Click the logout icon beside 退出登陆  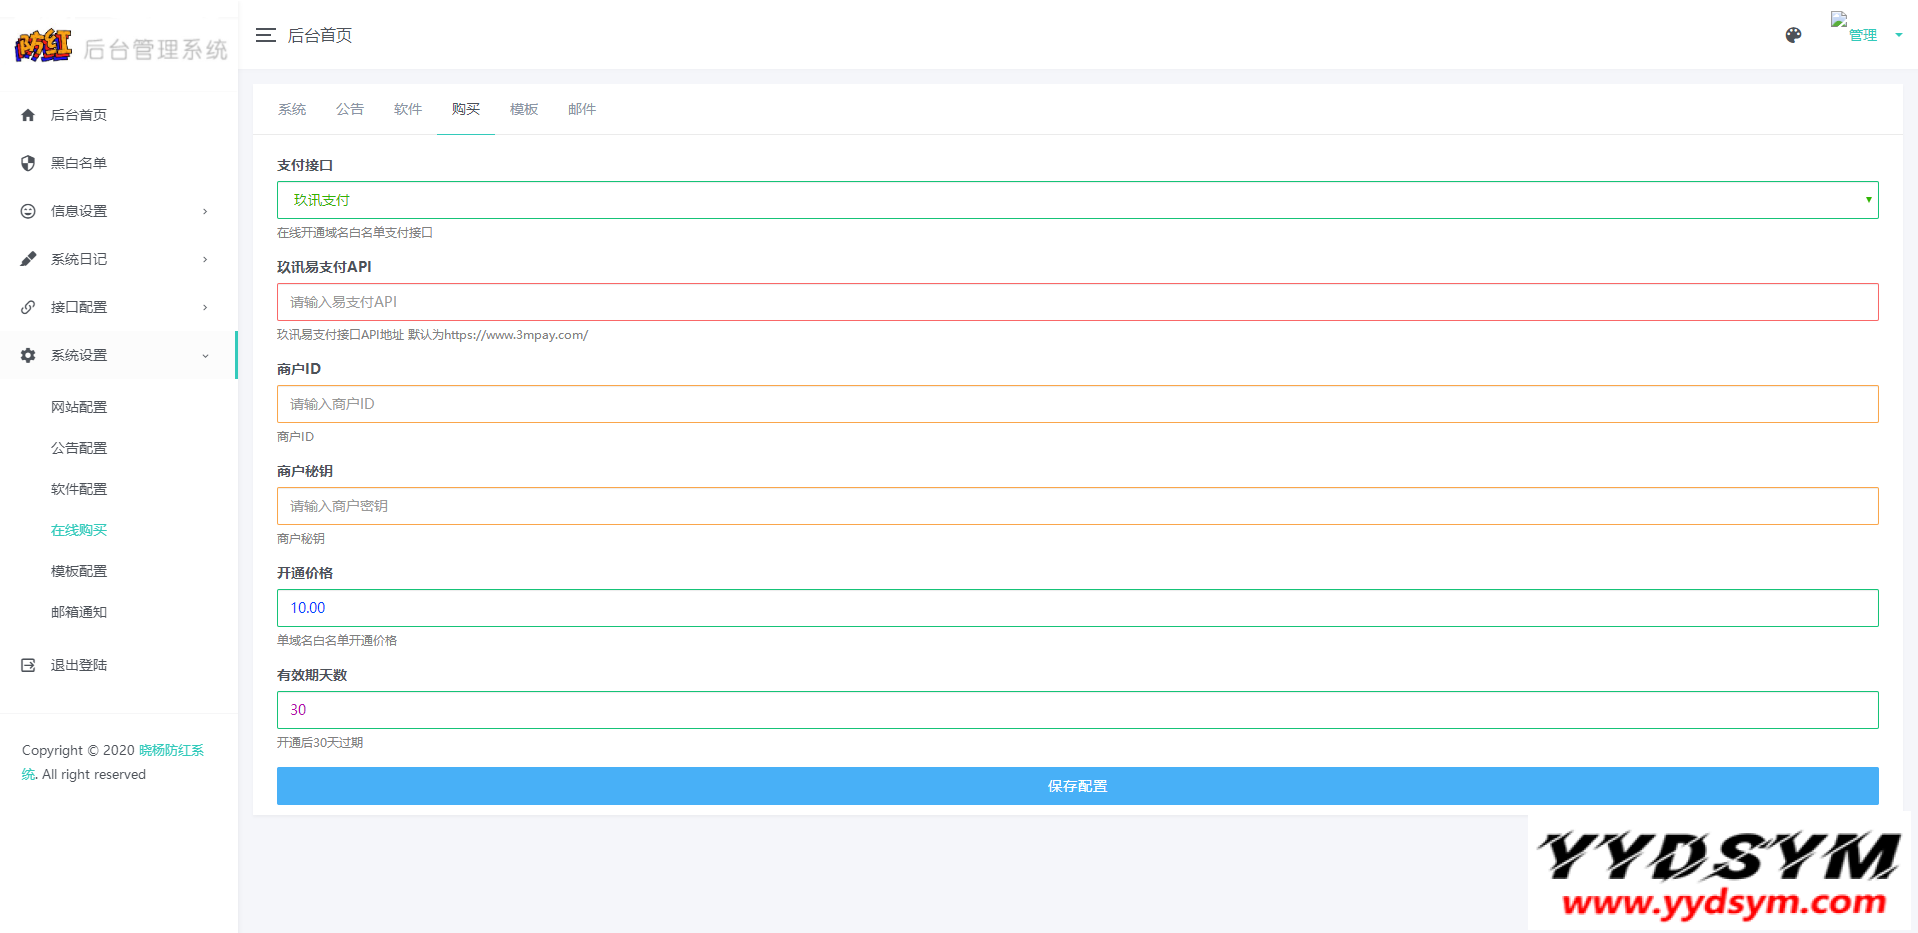click(28, 665)
